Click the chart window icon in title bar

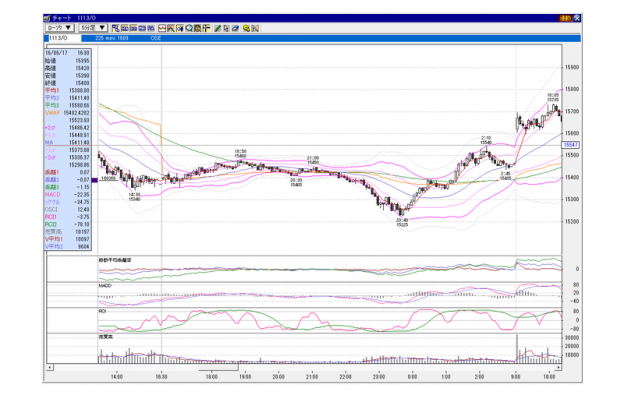(x=47, y=18)
